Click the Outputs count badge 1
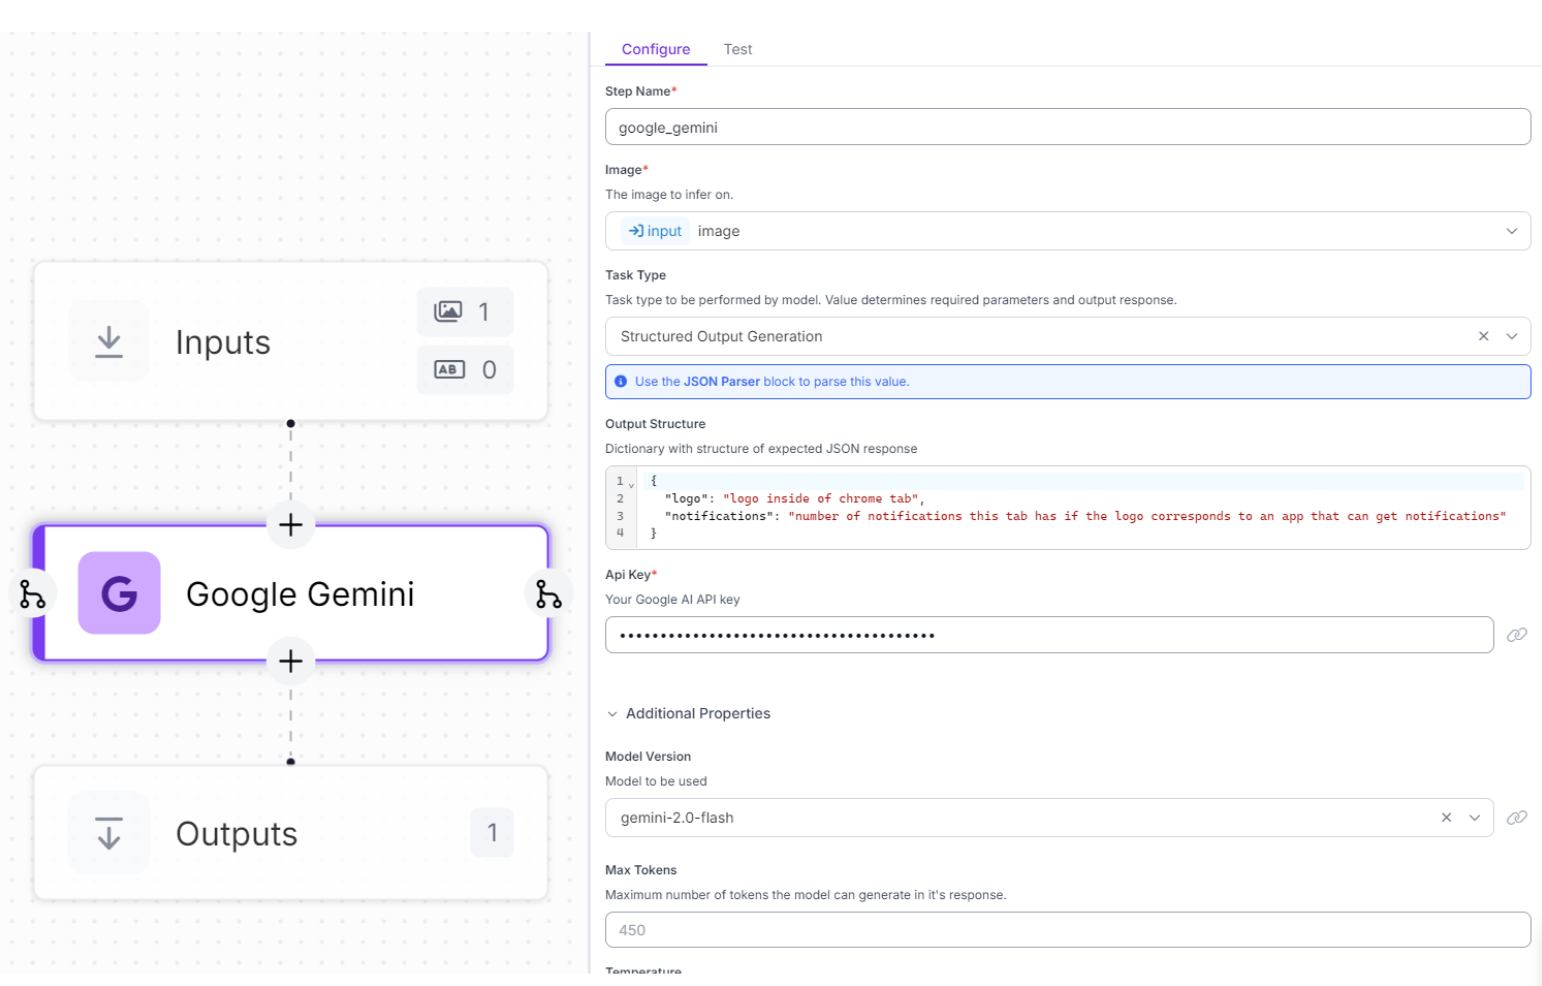The height and width of the screenshot is (986, 1542). (x=492, y=833)
